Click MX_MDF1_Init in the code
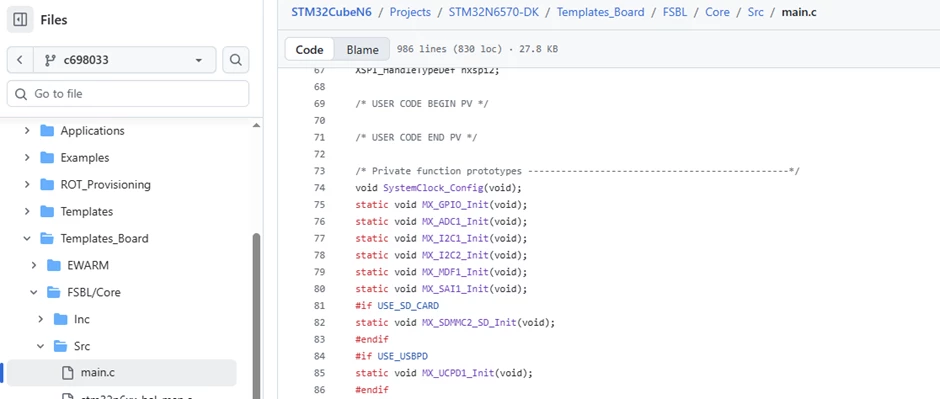Viewport: 940px width, 399px height. click(456, 272)
